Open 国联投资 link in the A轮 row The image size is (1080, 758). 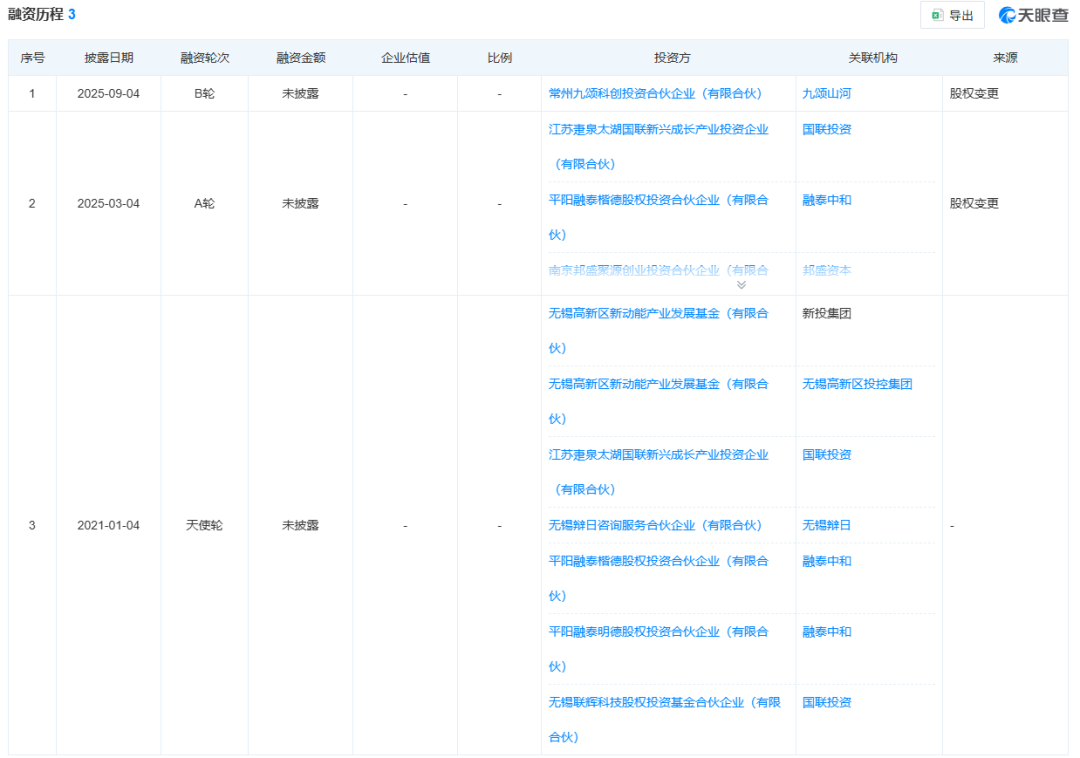pos(827,129)
